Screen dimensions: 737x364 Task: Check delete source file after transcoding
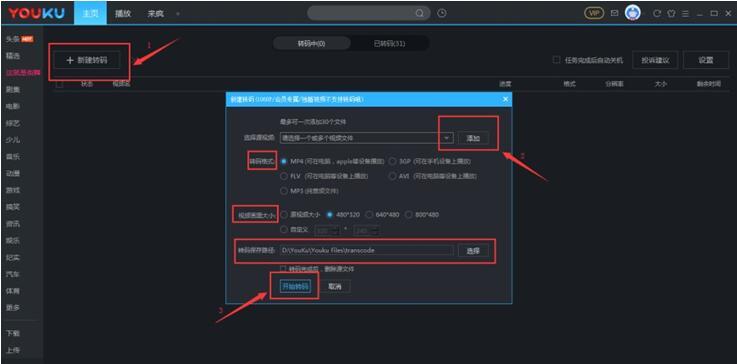[283, 269]
